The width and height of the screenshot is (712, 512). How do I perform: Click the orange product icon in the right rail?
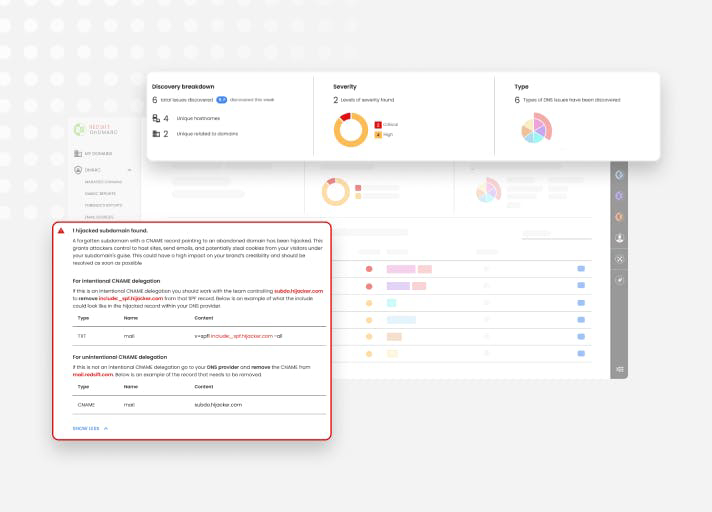[x=619, y=217]
